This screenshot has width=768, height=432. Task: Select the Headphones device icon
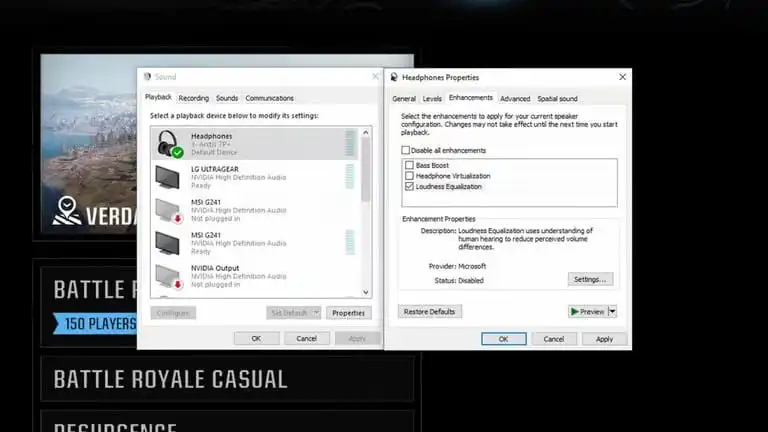[169, 144]
